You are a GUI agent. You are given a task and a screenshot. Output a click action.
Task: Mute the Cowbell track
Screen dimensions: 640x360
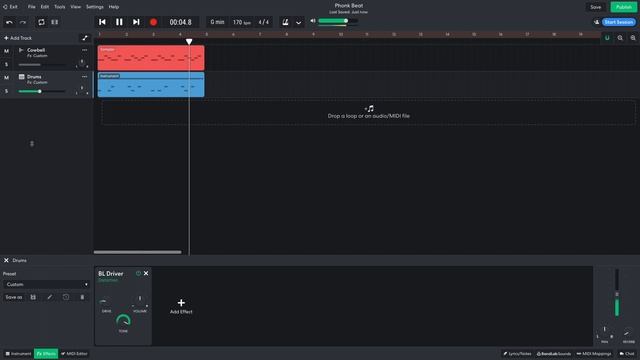click(6, 51)
